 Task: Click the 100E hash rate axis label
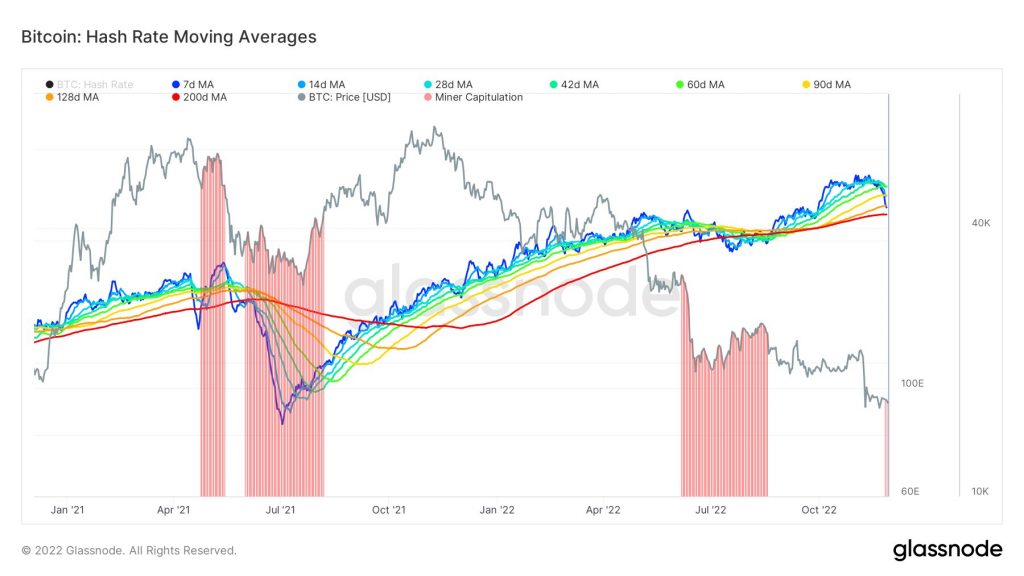912,384
